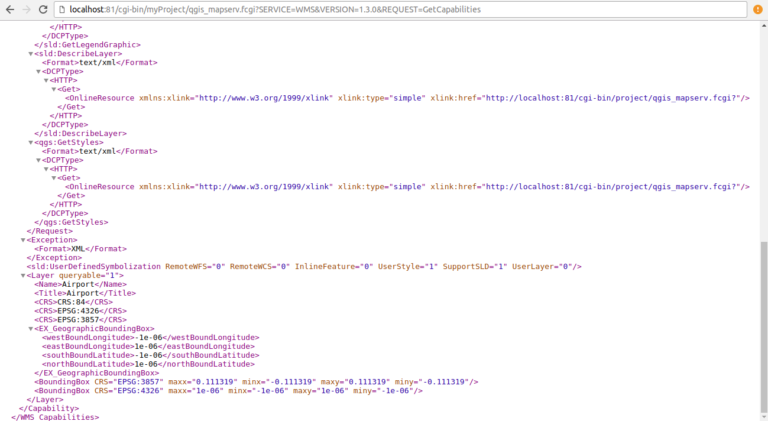Collapse the qgs:GetStyles XML node
Image resolution: width=768 pixels, height=421 pixels.
tap(31, 142)
